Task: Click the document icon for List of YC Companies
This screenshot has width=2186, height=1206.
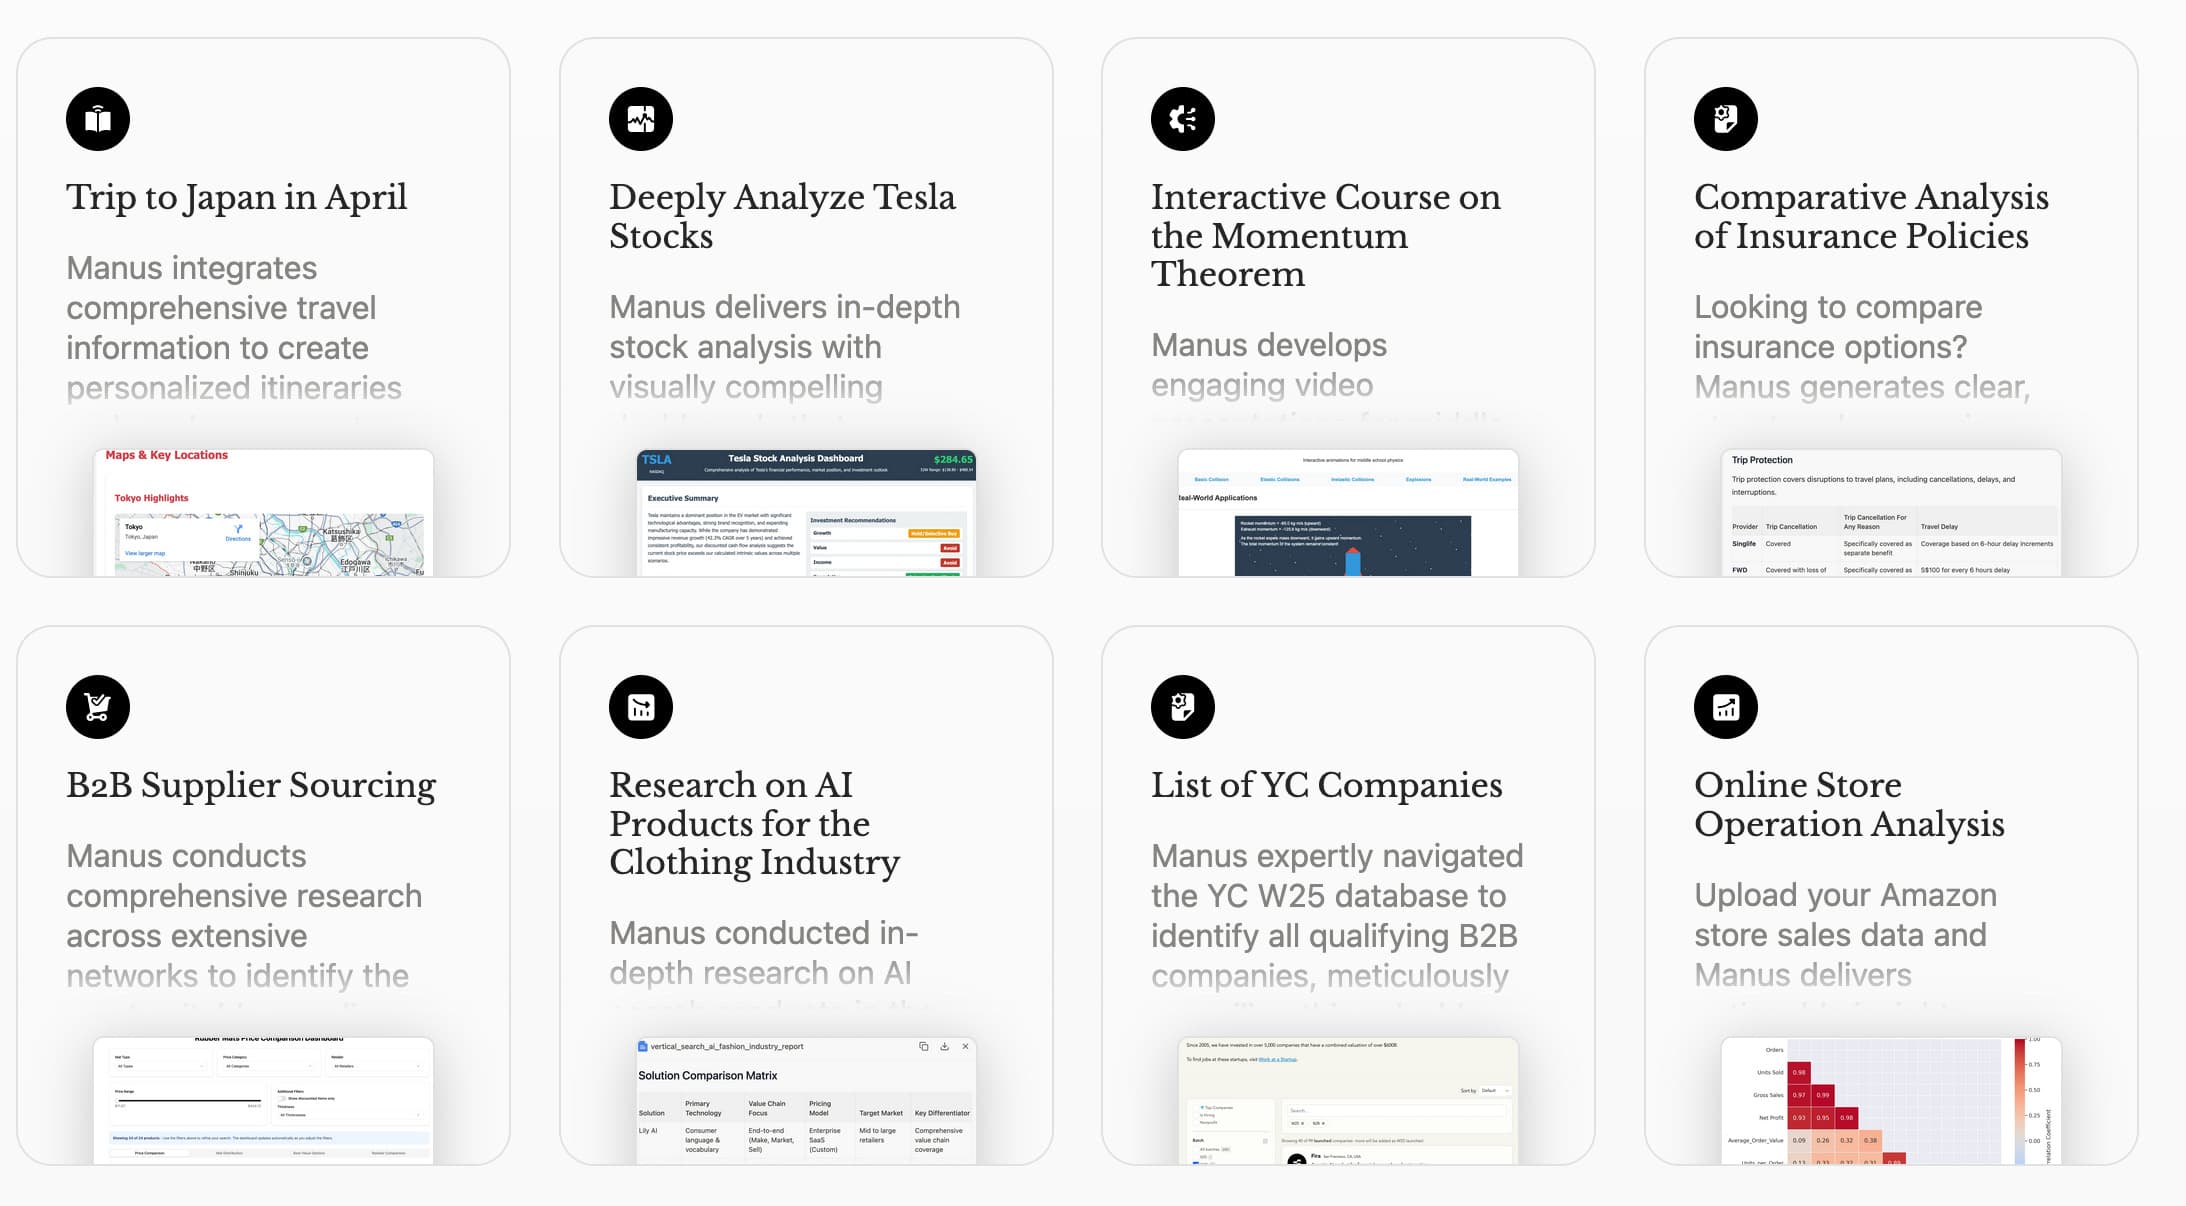Action: click(1183, 707)
